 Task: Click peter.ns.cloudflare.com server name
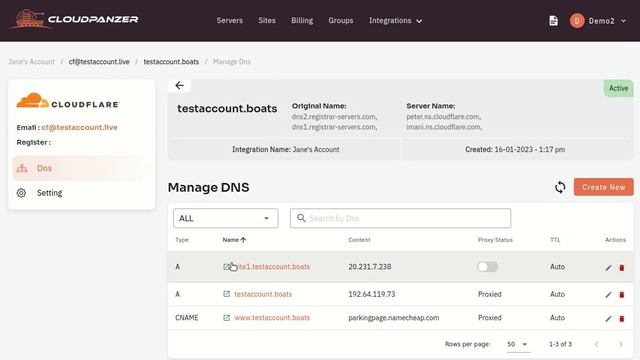point(444,116)
